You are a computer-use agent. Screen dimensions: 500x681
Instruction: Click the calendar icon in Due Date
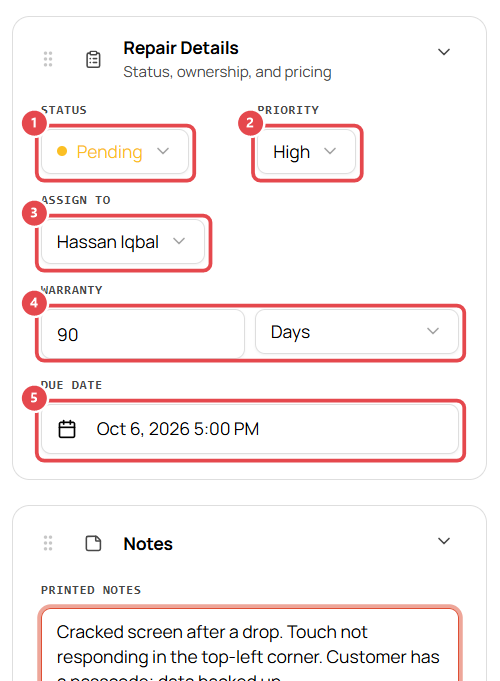tap(67, 429)
